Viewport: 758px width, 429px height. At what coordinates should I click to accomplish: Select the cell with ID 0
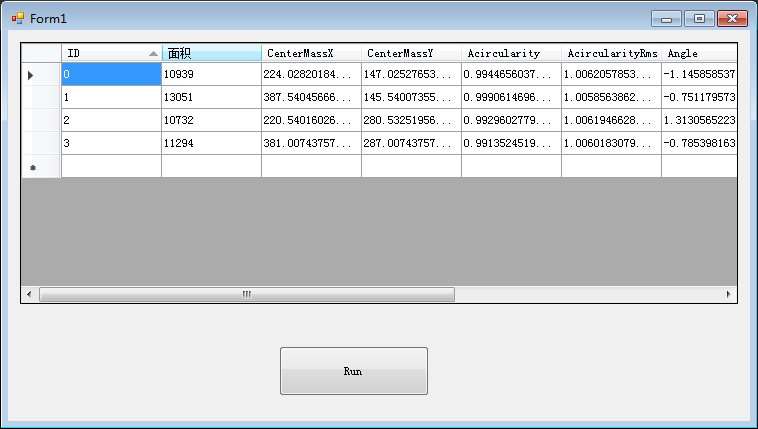pyautogui.click(x=111, y=75)
